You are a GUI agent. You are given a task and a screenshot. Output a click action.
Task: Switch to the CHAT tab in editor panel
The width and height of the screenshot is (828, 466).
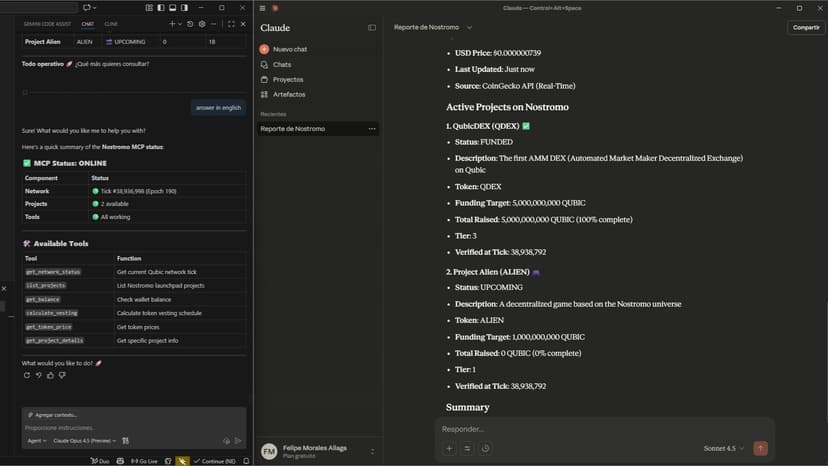click(x=88, y=24)
